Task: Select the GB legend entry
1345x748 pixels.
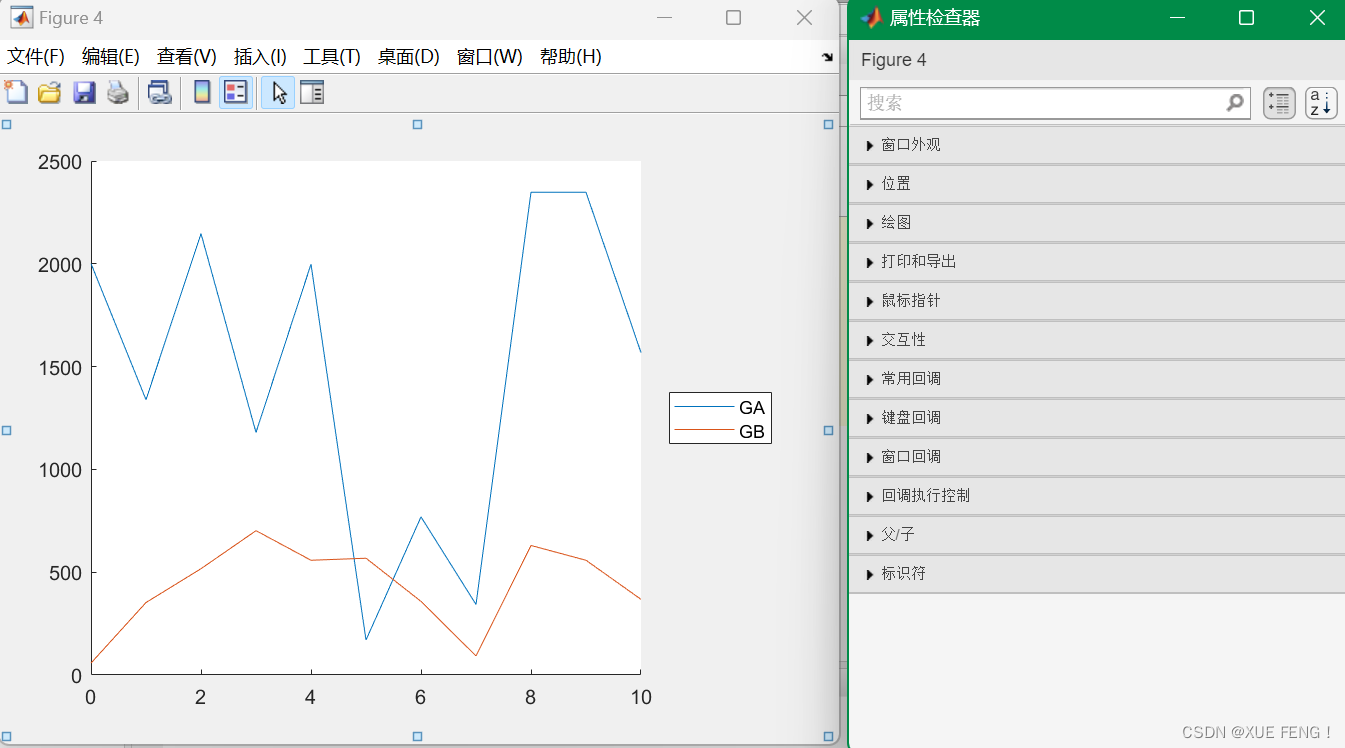Action: tap(752, 431)
